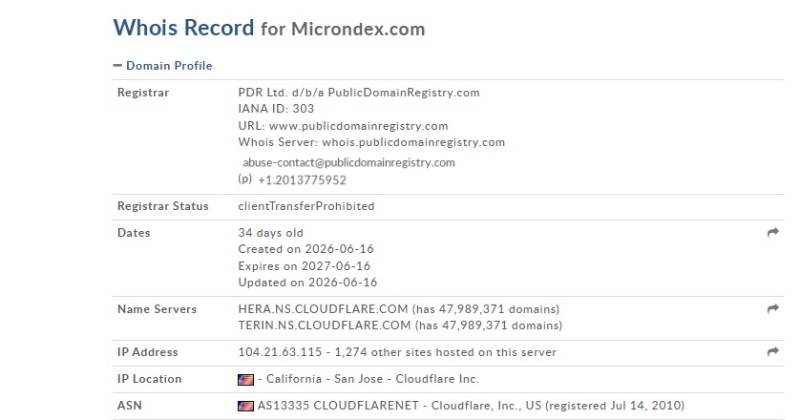The image size is (800, 420).
Task: Open the abuse-contact@publicdomainregistry.com email
Action: (348, 163)
